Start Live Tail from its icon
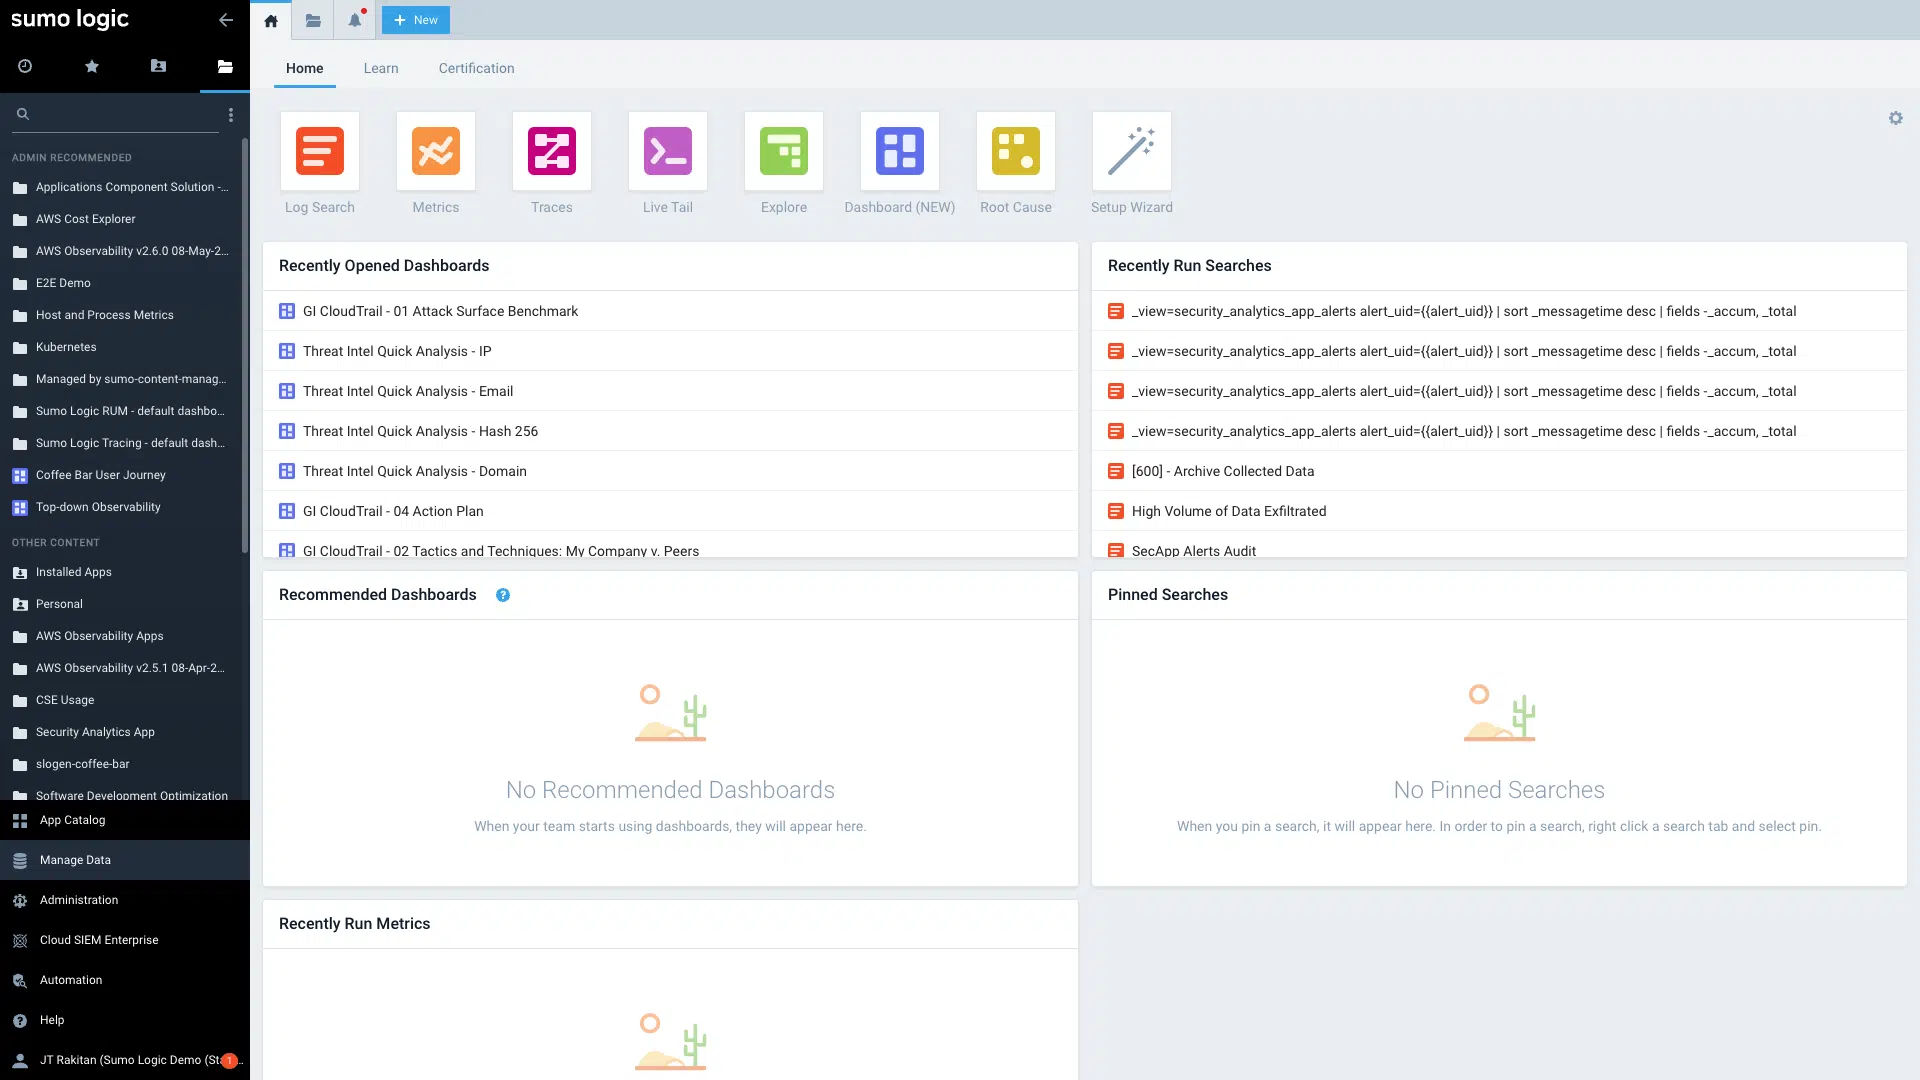This screenshot has height=1080, width=1920. (x=667, y=151)
